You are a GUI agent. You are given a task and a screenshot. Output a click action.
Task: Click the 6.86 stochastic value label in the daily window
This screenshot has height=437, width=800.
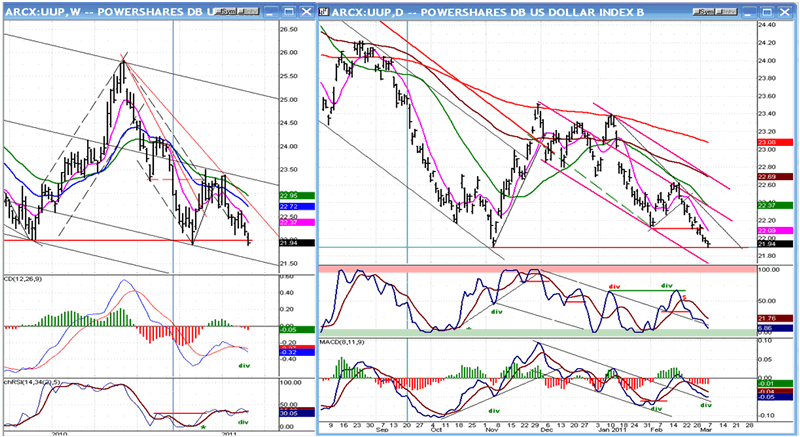(x=774, y=328)
